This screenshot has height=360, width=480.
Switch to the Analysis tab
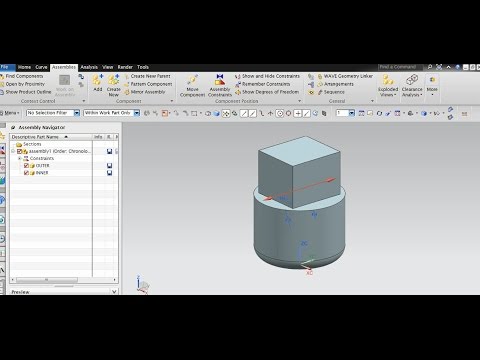89,67
